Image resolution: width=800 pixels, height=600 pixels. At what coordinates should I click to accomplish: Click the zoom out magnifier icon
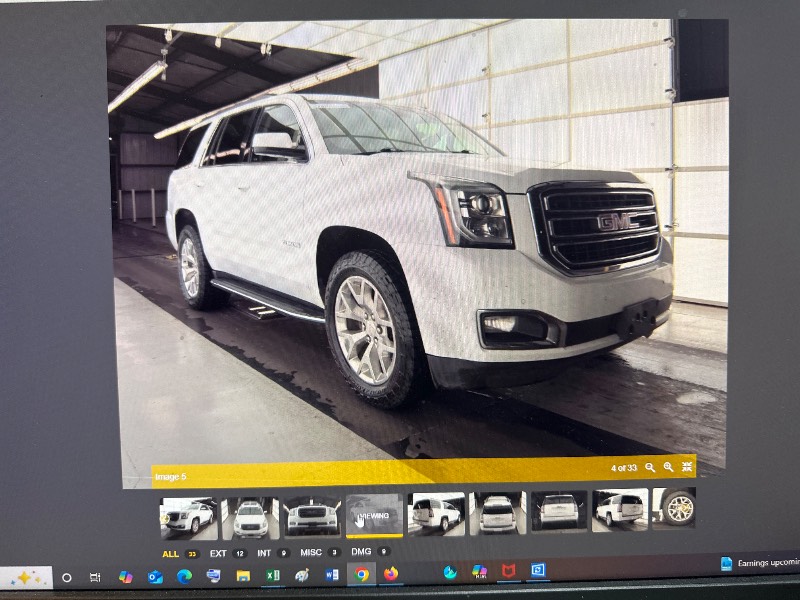pos(650,467)
